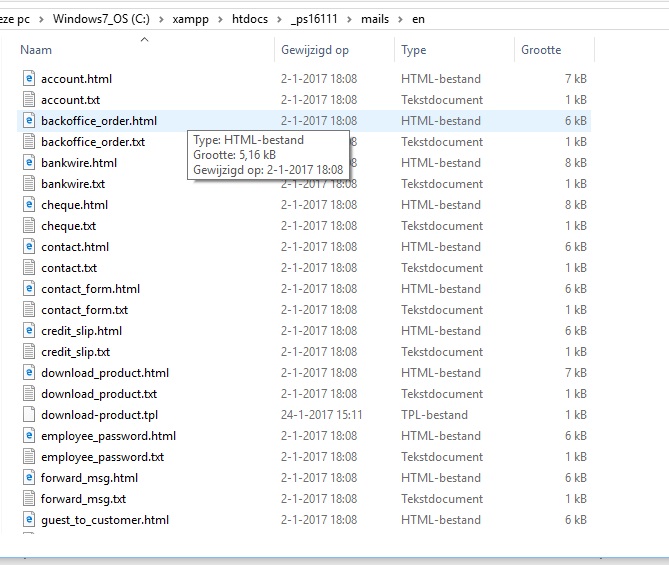Select file name backoffice_order.html
The image size is (669, 565).
click(x=99, y=121)
